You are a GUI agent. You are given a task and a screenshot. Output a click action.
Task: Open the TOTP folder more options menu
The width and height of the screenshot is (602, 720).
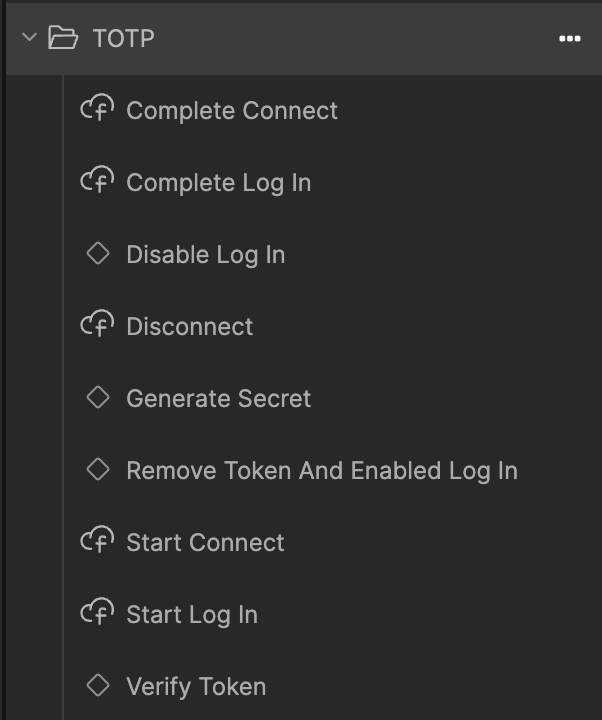(570, 38)
